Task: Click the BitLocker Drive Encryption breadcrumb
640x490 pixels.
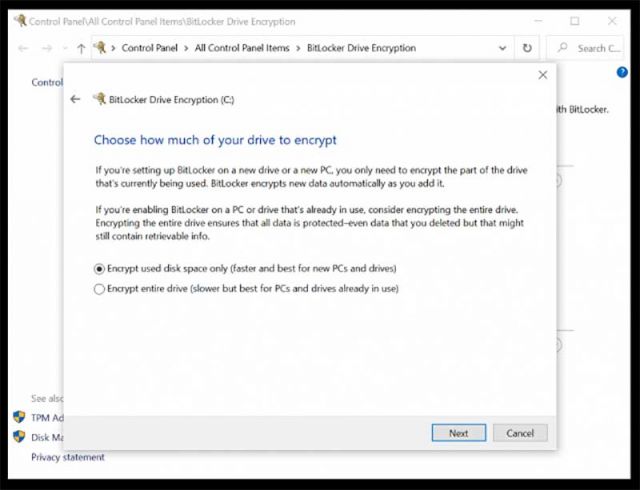Action: click(x=361, y=48)
